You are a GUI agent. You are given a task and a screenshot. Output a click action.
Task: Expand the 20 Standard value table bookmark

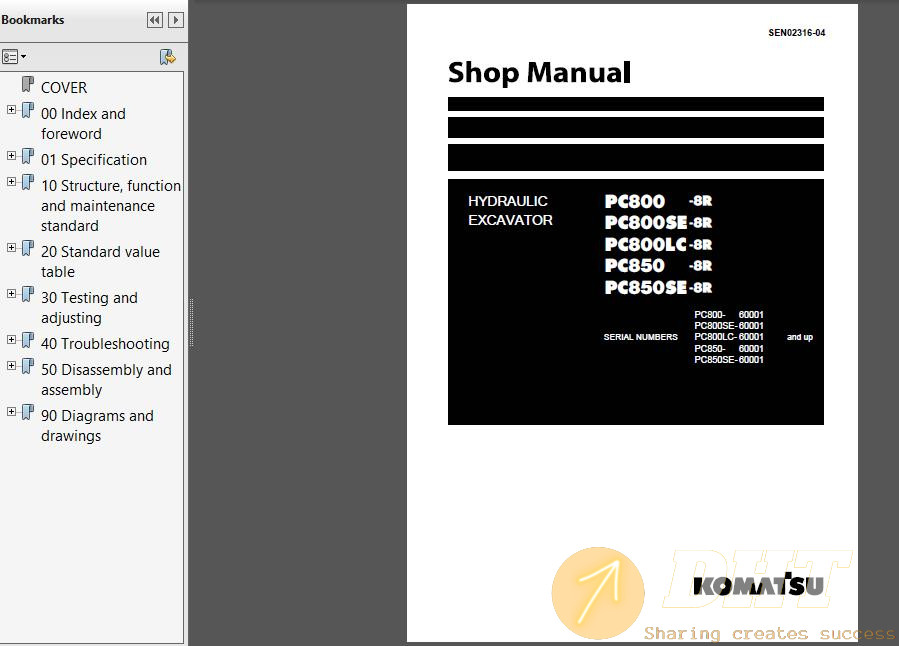(x=11, y=248)
